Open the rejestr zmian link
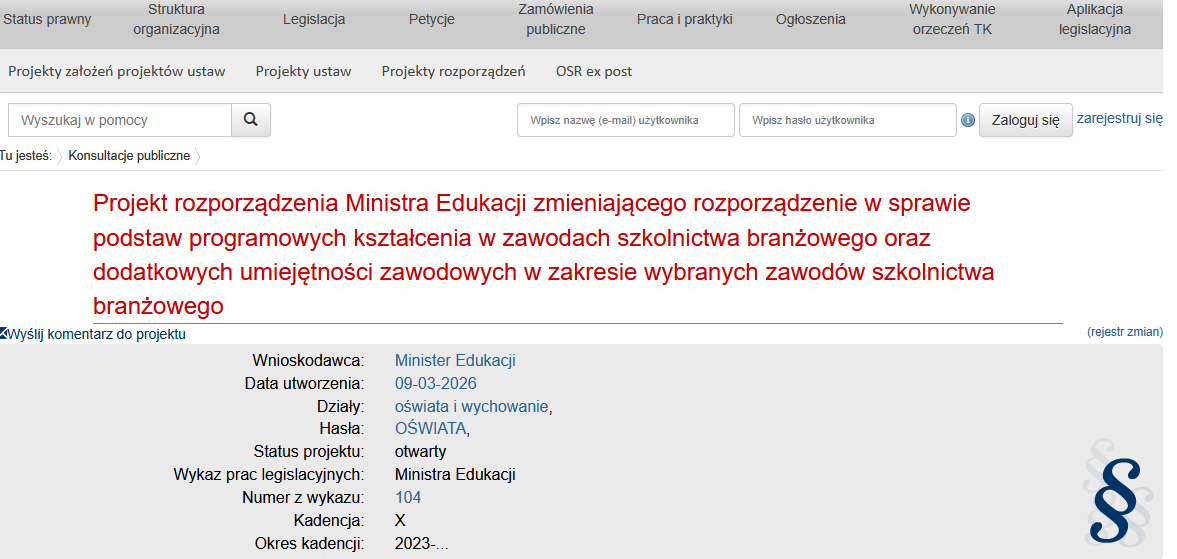 [x=1124, y=332]
